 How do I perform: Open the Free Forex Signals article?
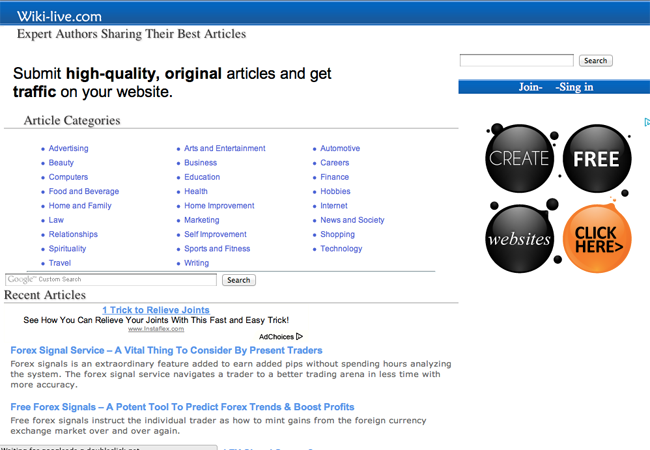182,407
